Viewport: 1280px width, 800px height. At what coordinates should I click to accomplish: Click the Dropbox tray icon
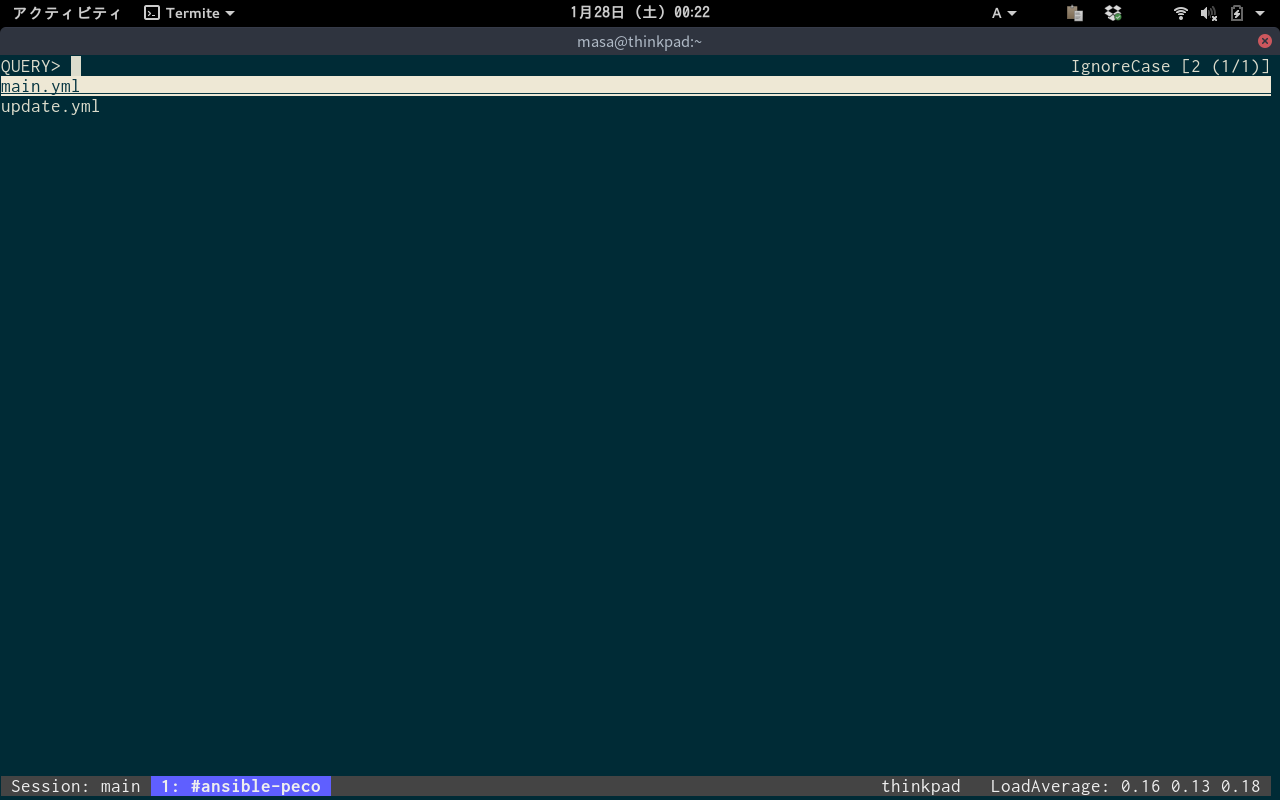coord(1113,13)
